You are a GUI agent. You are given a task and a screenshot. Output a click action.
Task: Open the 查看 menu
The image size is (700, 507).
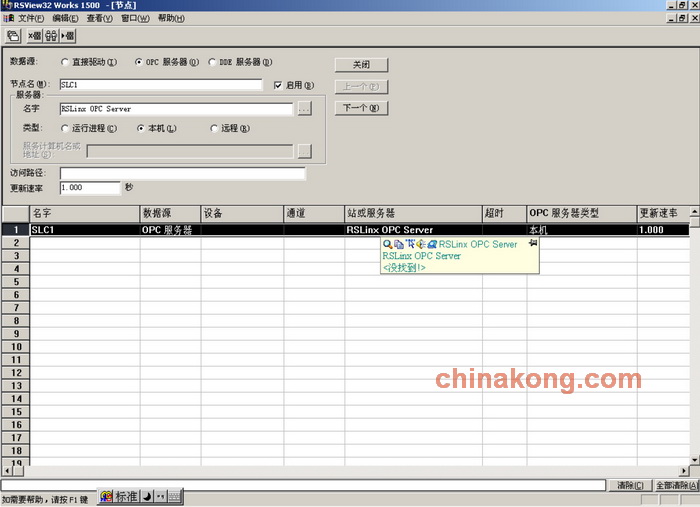pos(100,18)
